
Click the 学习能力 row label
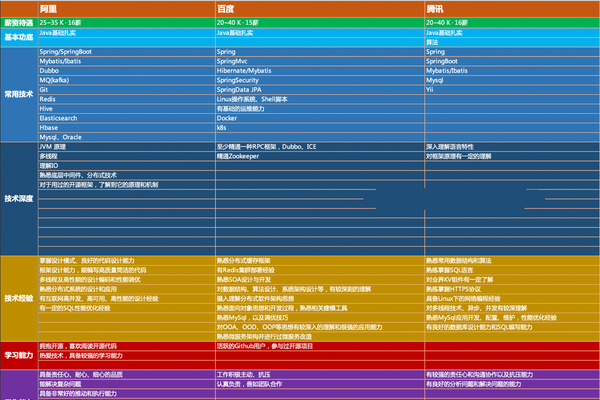click(x=19, y=355)
